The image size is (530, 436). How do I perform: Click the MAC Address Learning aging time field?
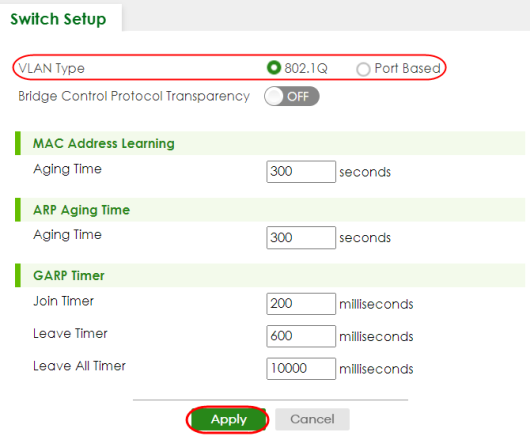[301, 171]
